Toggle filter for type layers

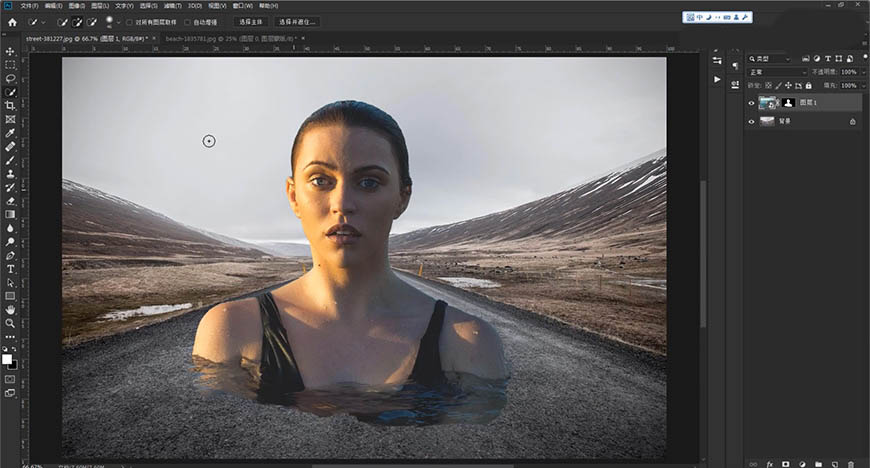click(x=828, y=58)
